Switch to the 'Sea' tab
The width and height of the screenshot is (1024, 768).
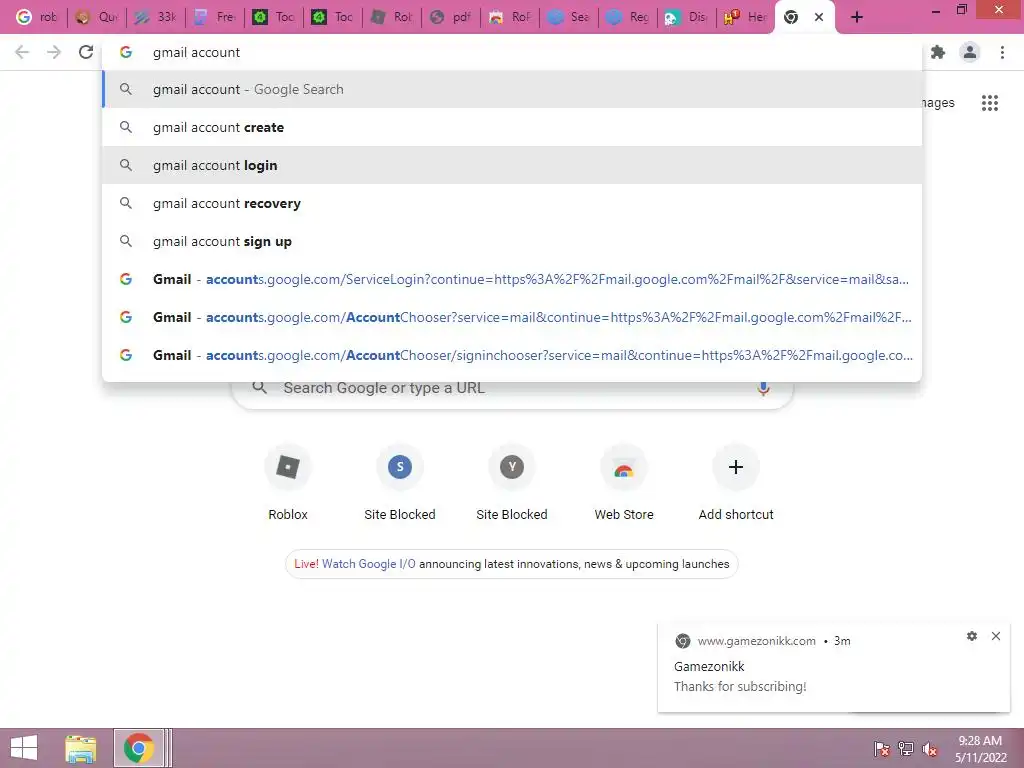point(568,17)
